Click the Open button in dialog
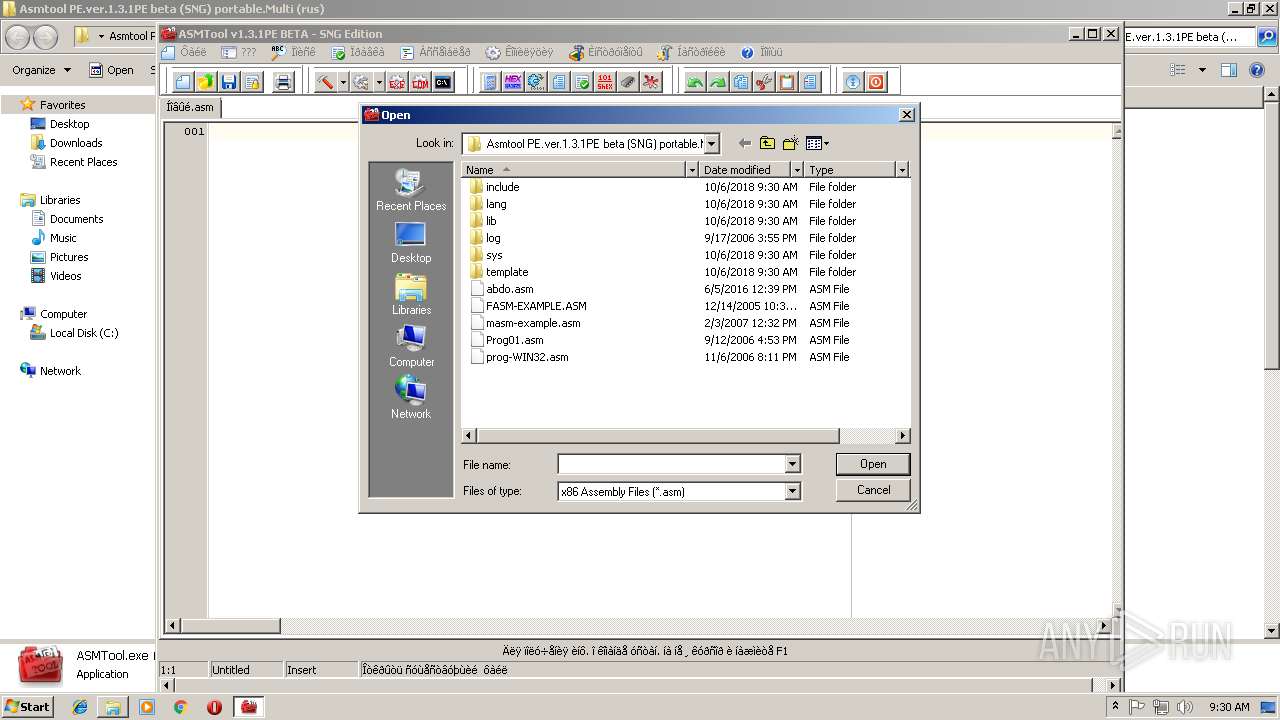The width and height of the screenshot is (1280, 720). click(x=873, y=464)
